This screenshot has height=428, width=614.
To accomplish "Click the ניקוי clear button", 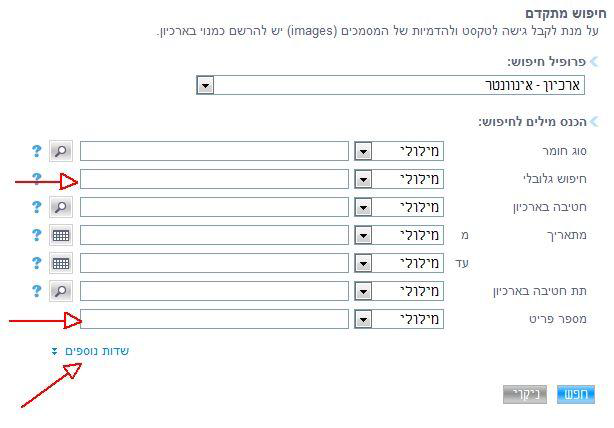I will point(525,394).
